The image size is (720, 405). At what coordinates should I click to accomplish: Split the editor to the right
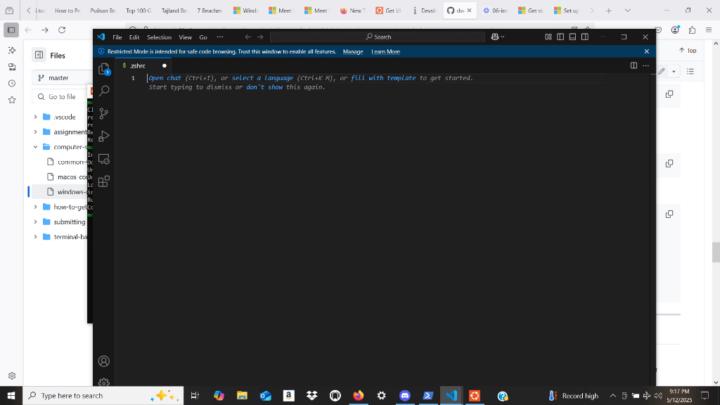click(x=633, y=65)
